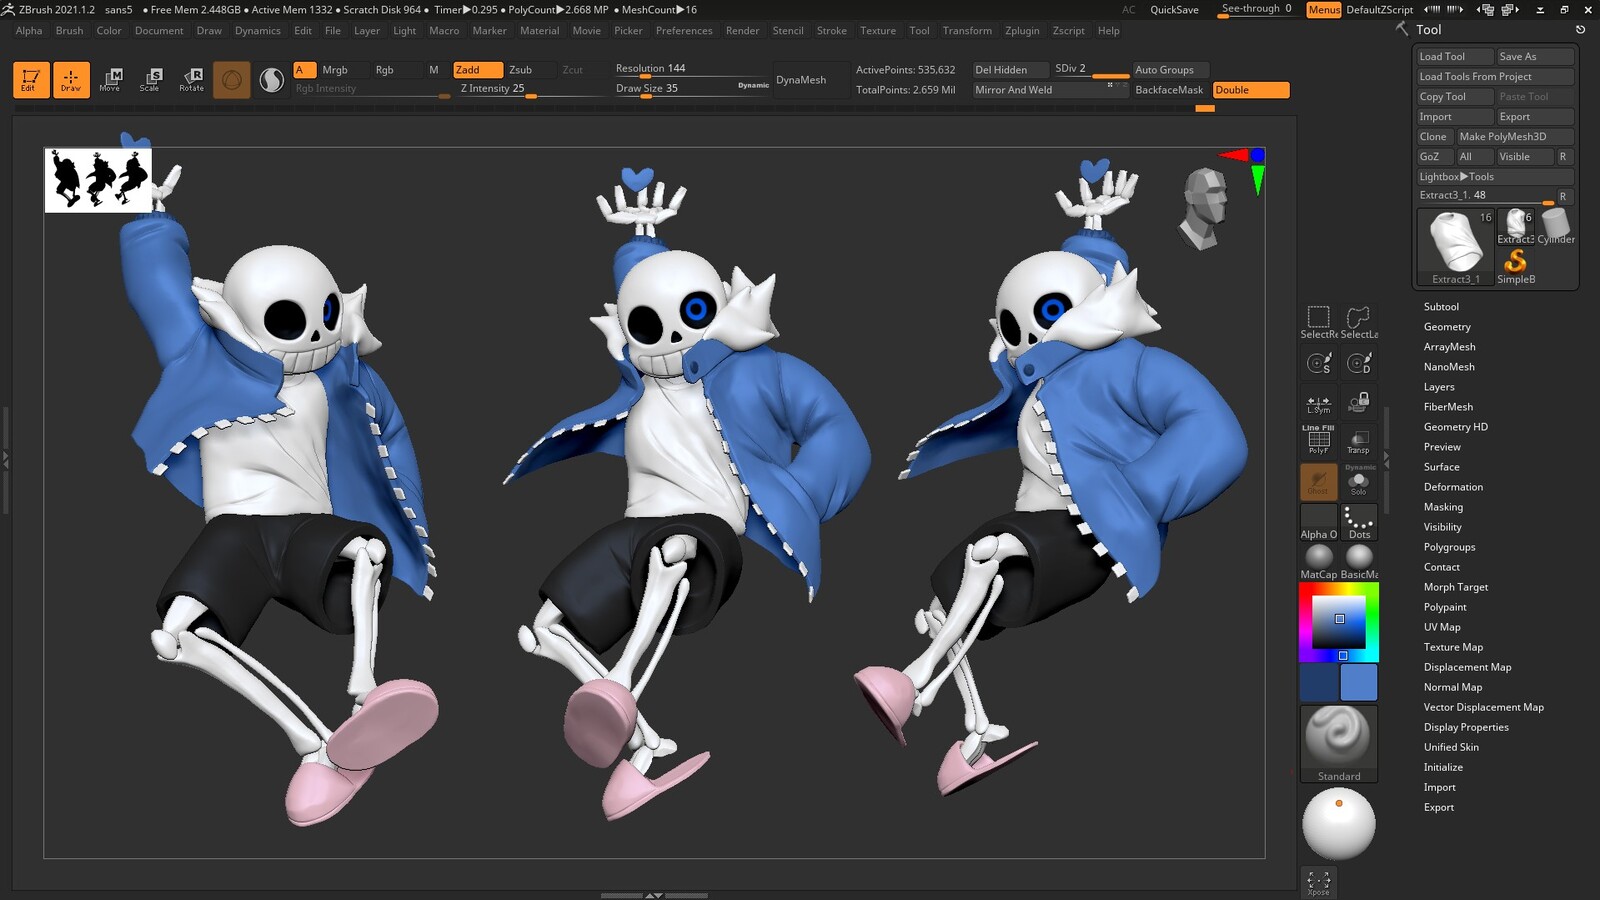Click the secondary blue color swatch
This screenshot has width=1600, height=900.
(1319, 683)
